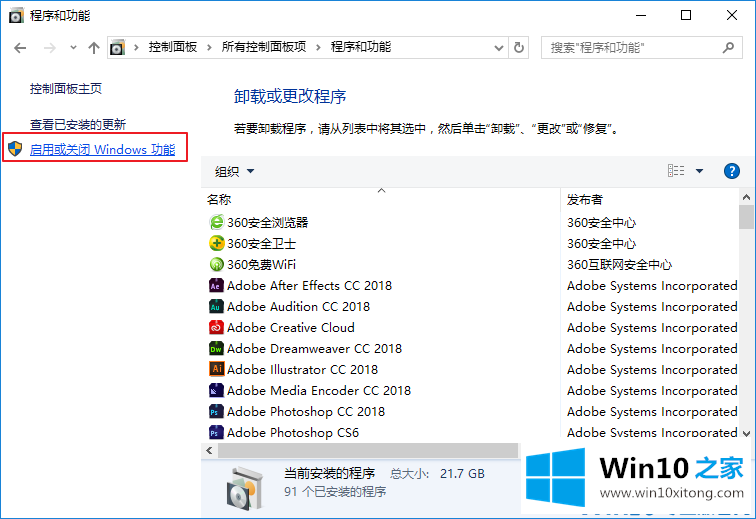The height and width of the screenshot is (519, 756).
Task: Click the Adobe After Effects CC 2018 icon
Action: [216, 286]
